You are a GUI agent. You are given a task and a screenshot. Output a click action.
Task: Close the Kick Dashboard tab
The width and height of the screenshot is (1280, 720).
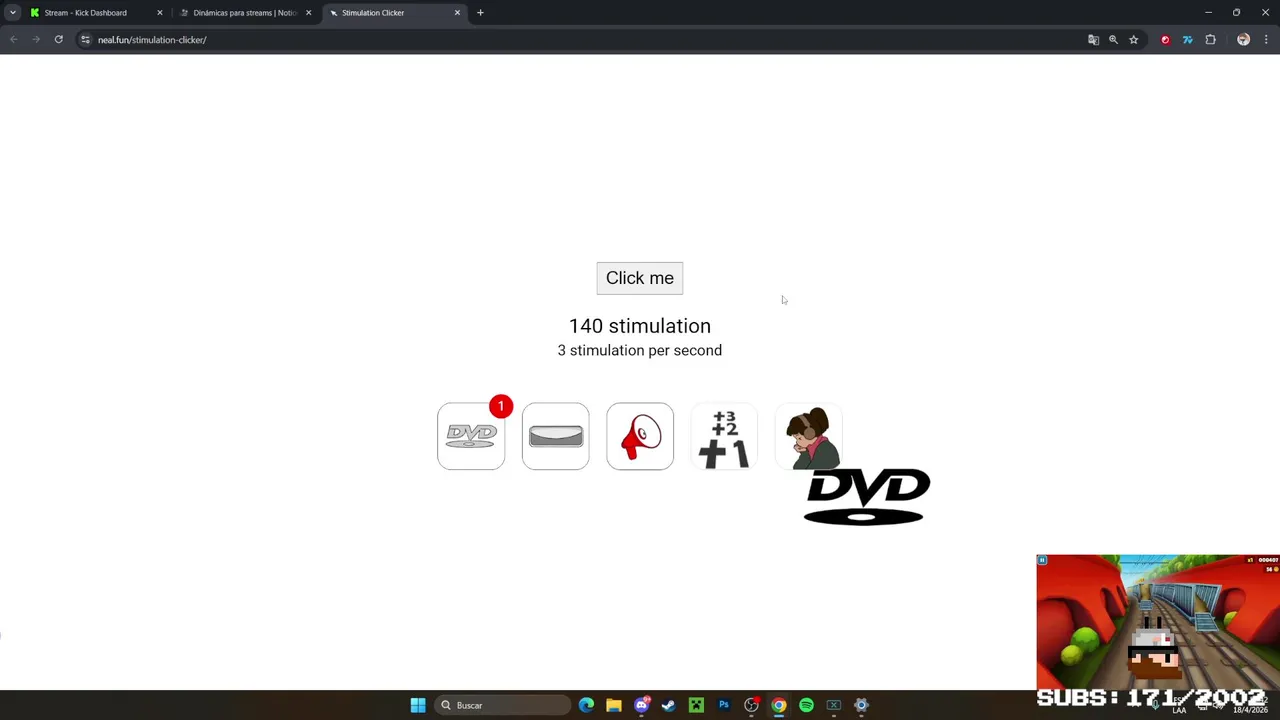(159, 13)
